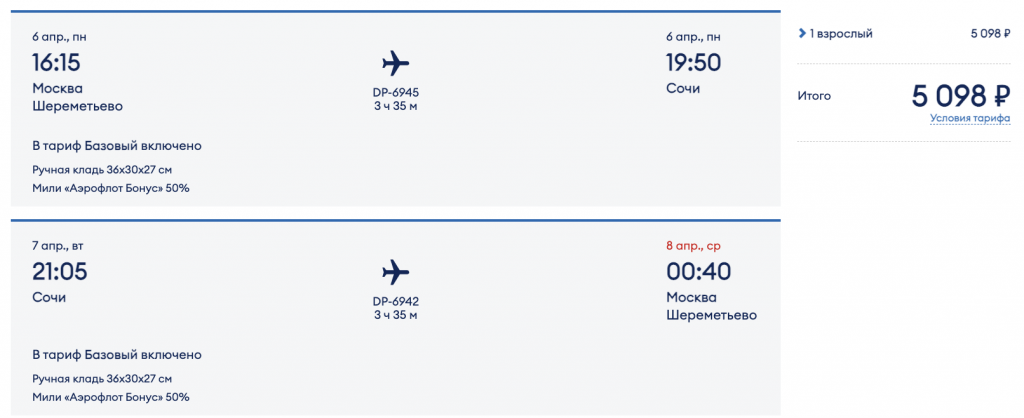Click В тариф Базовый включено under the 16:15 flight
Screen dimensions: 1024x418
[x=116, y=146]
